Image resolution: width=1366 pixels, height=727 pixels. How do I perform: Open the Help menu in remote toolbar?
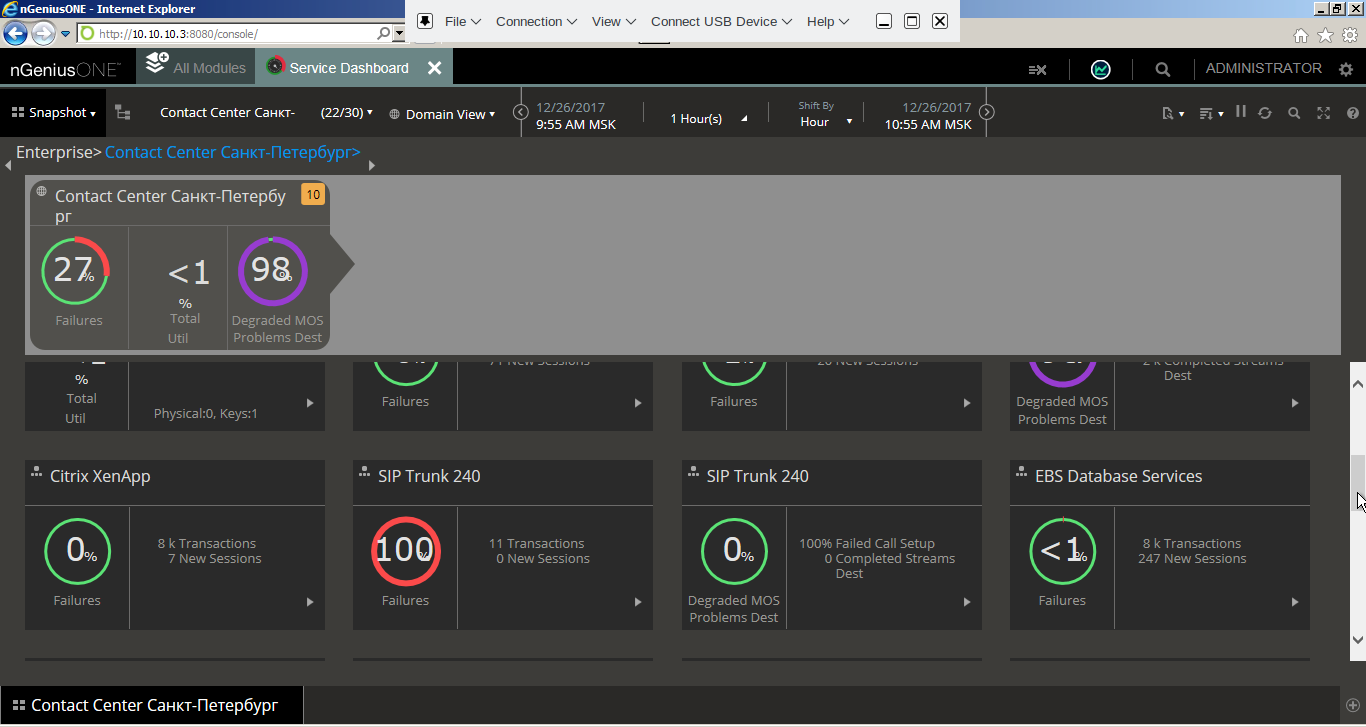[828, 21]
